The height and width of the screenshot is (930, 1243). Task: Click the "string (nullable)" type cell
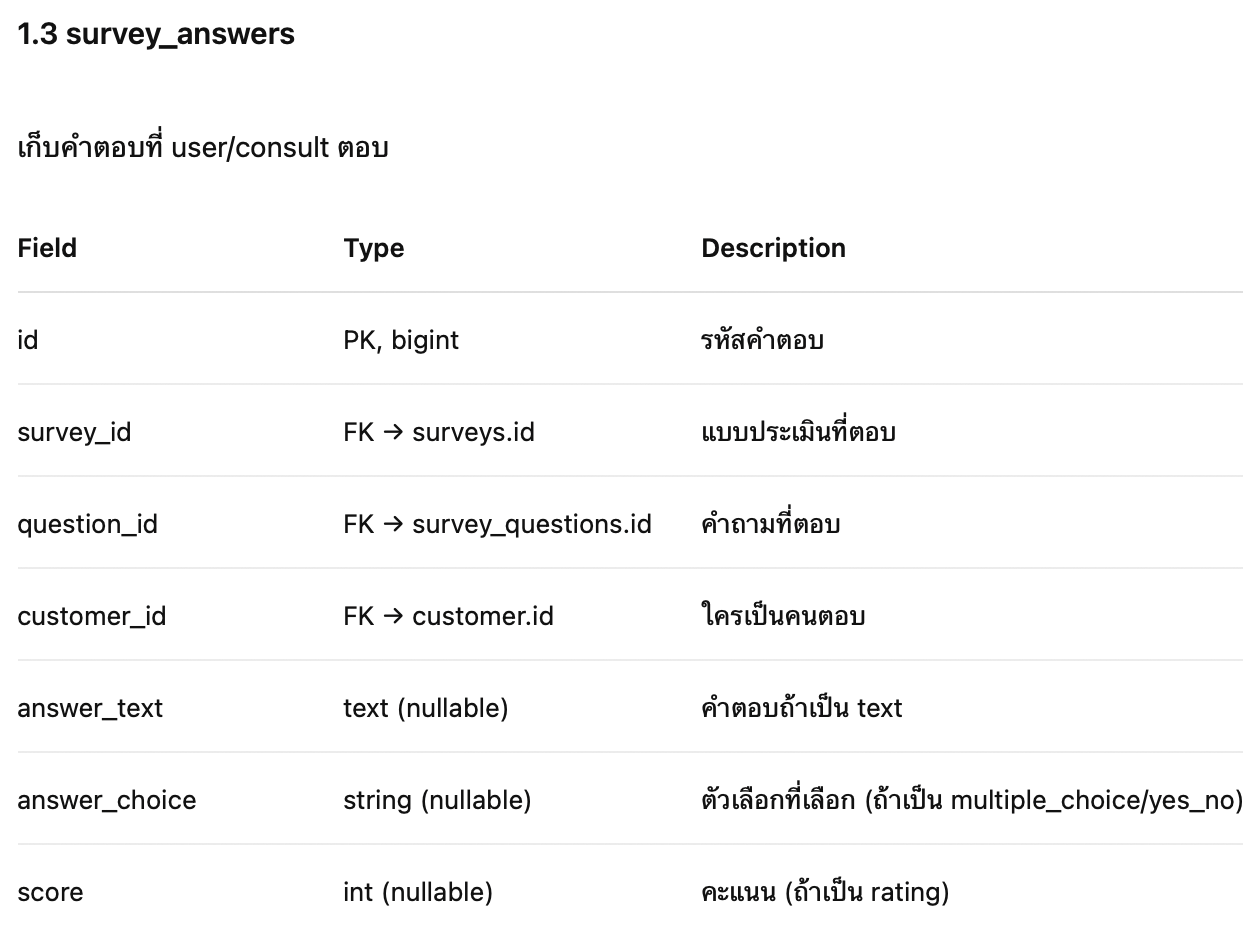(437, 800)
